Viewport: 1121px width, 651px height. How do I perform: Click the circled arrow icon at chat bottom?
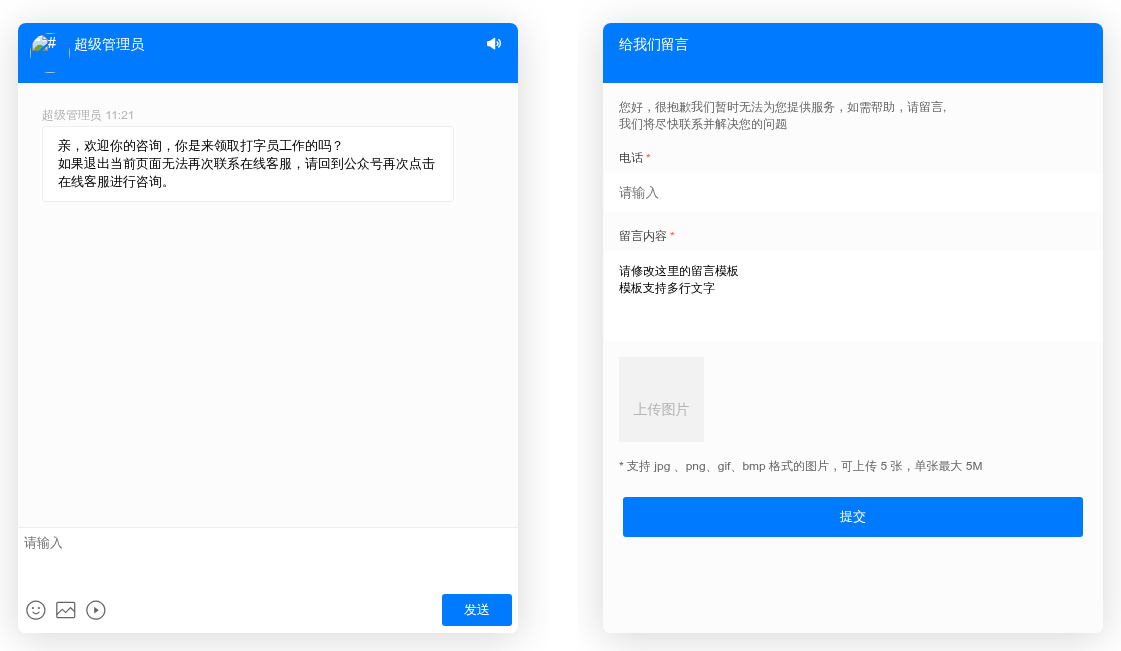point(96,610)
